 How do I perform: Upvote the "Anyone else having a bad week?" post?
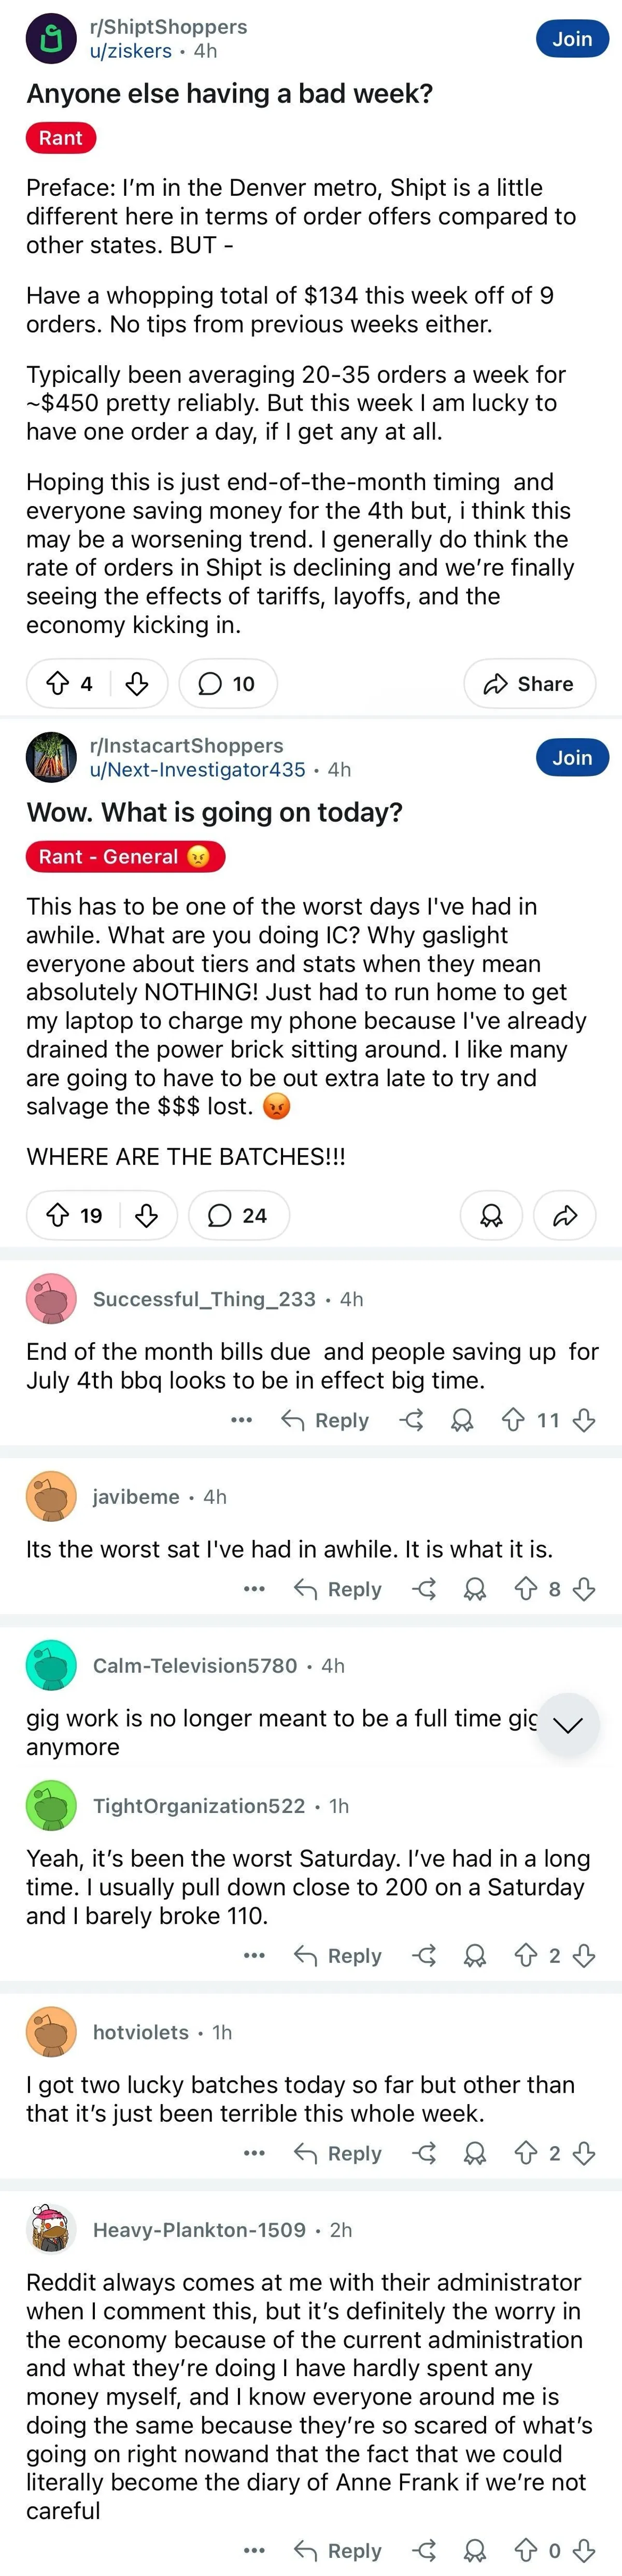[58, 684]
